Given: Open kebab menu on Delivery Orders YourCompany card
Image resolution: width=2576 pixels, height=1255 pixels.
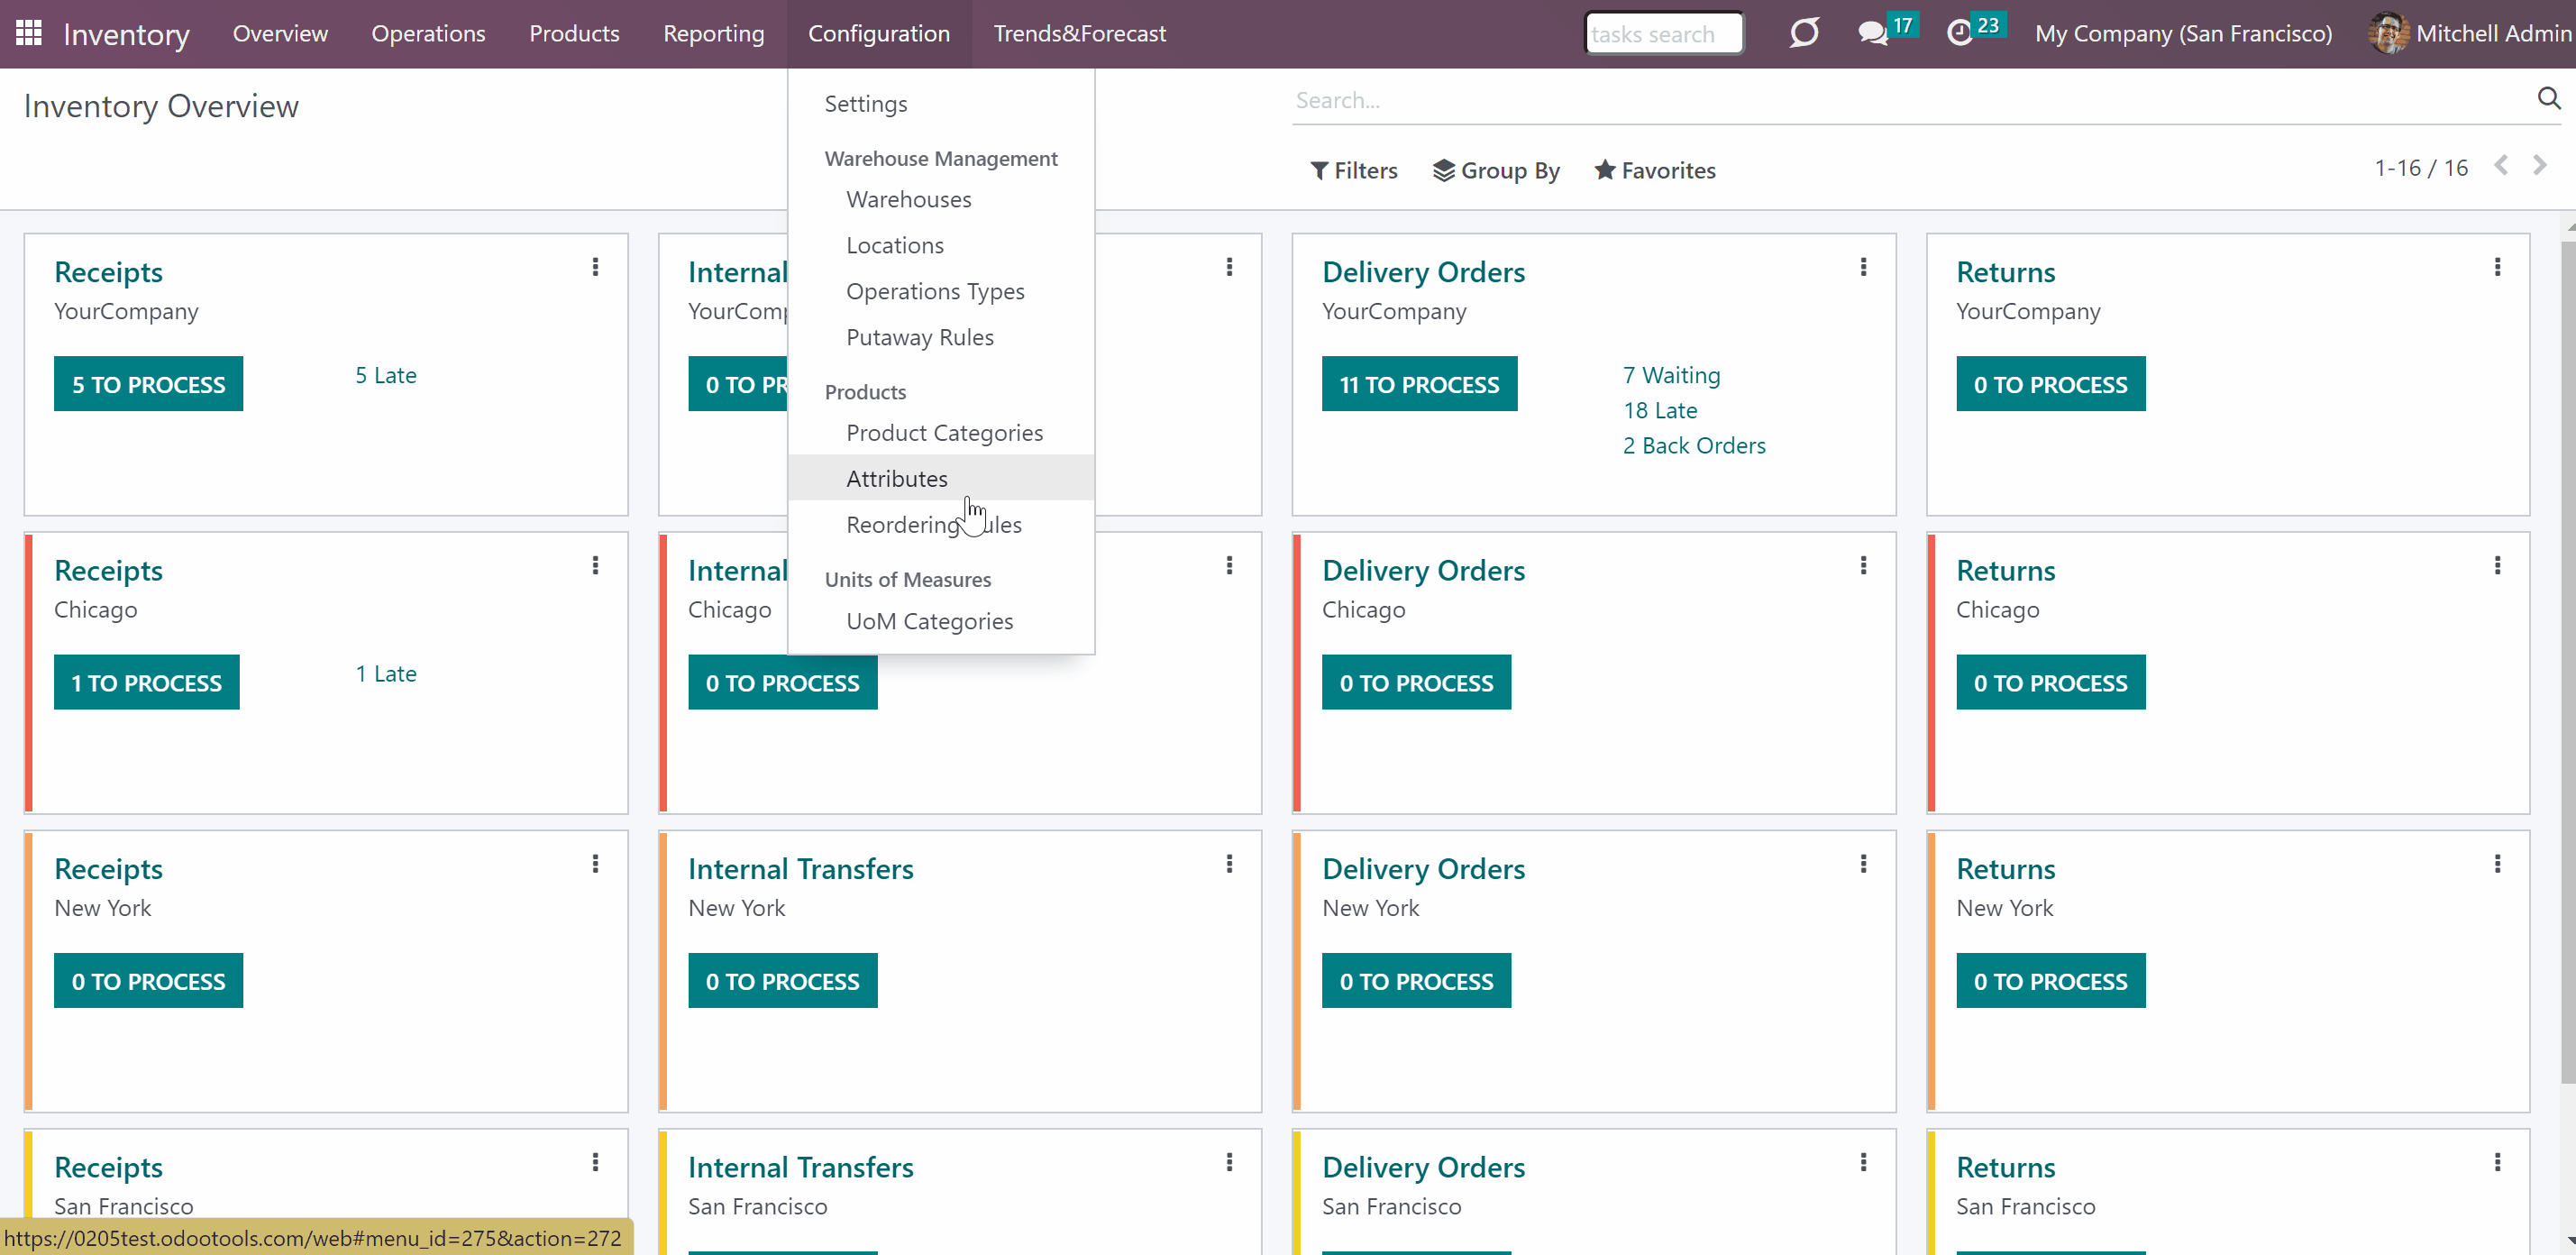Looking at the screenshot, I should (x=1863, y=267).
